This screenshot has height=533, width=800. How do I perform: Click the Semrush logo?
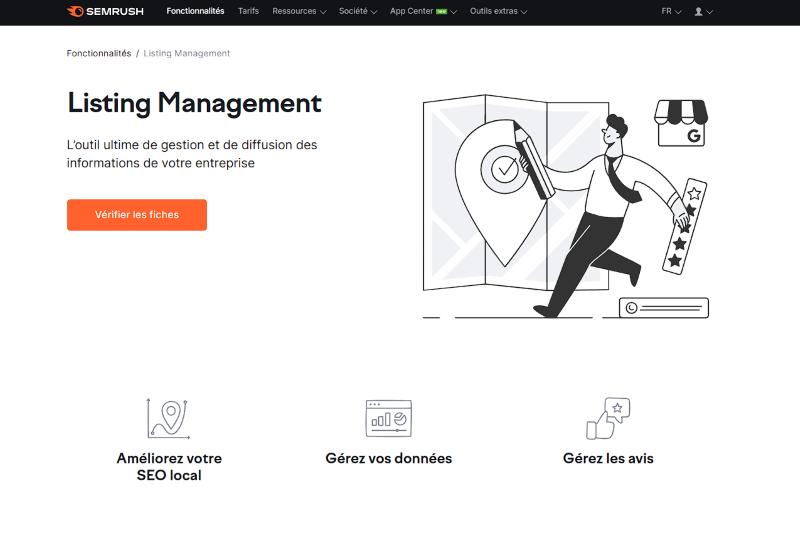[x=105, y=11]
